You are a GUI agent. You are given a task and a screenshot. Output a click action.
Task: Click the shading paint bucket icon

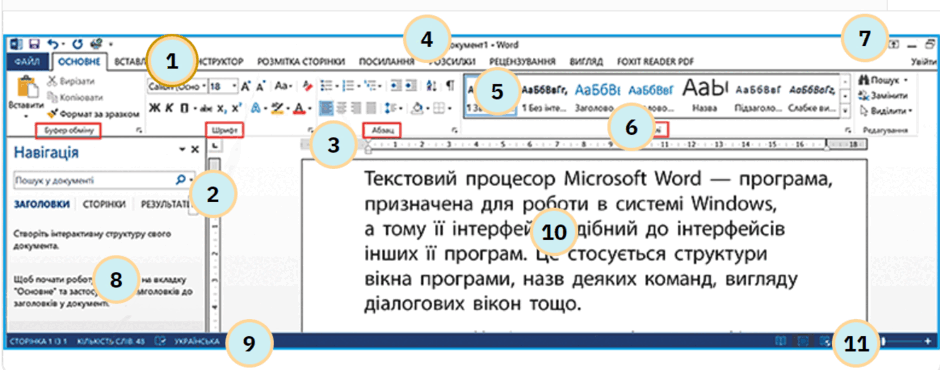pos(418,108)
